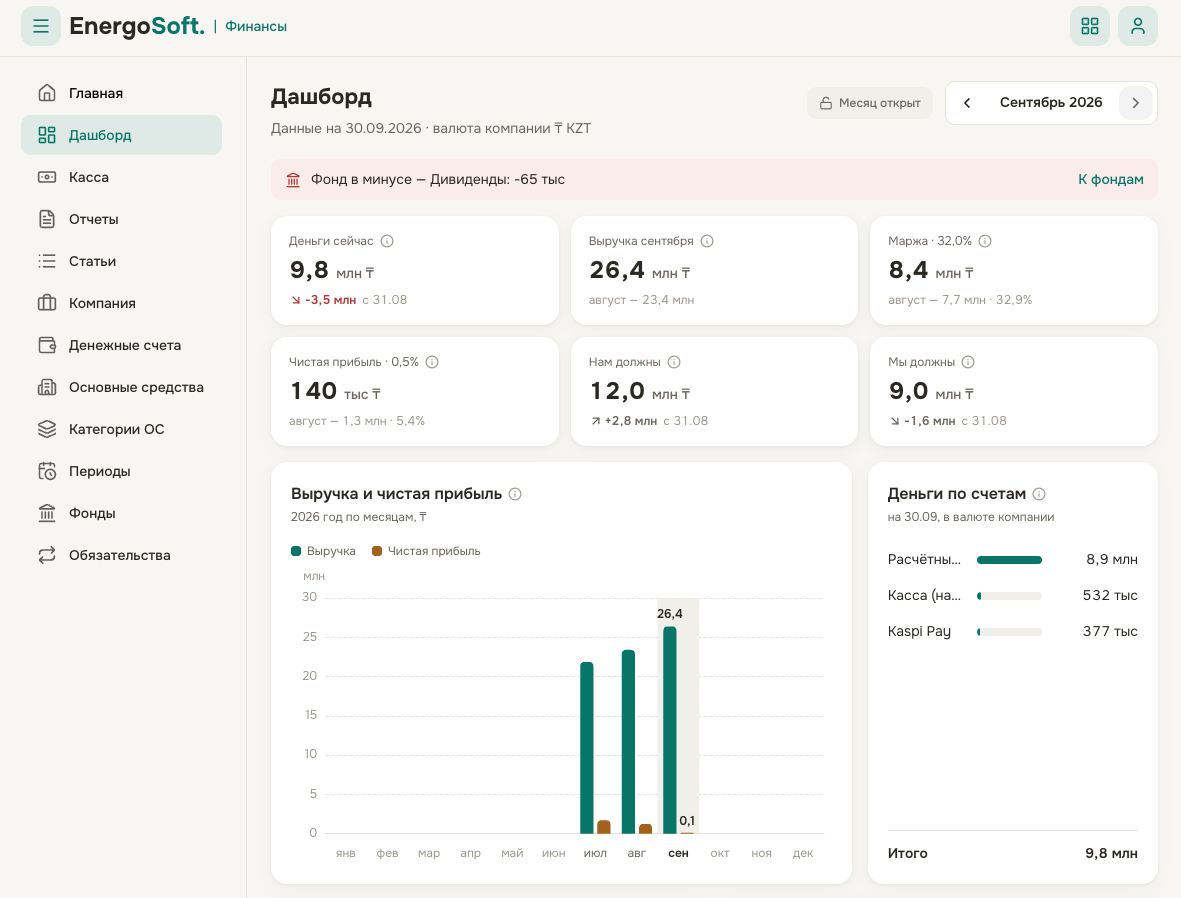
Task: Select Дашборд in the sidebar
Action: [121, 135]
